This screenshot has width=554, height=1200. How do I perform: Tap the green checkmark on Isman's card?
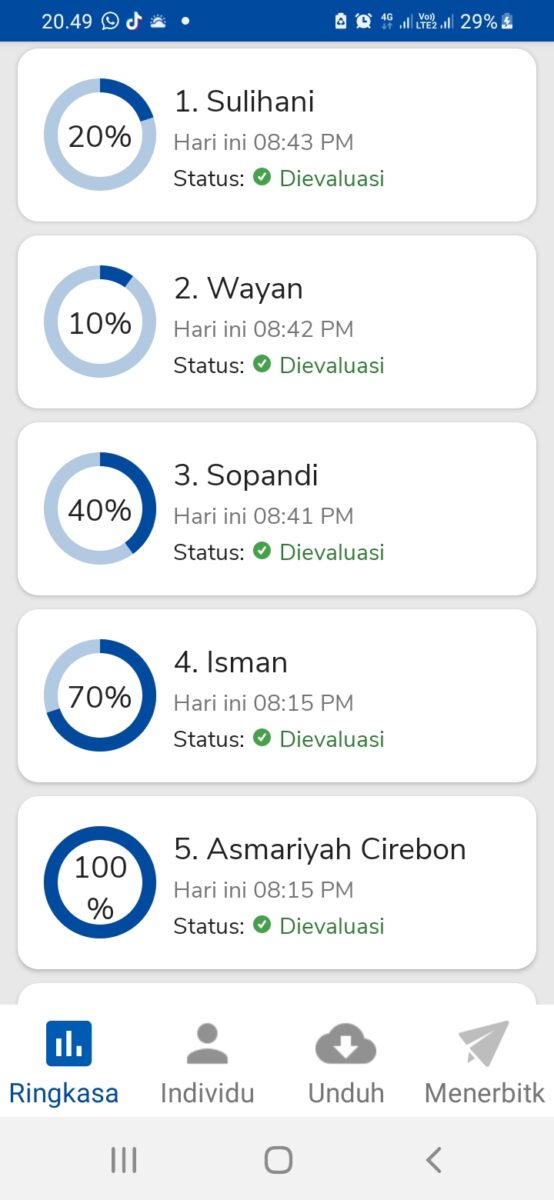click(262, 738)
